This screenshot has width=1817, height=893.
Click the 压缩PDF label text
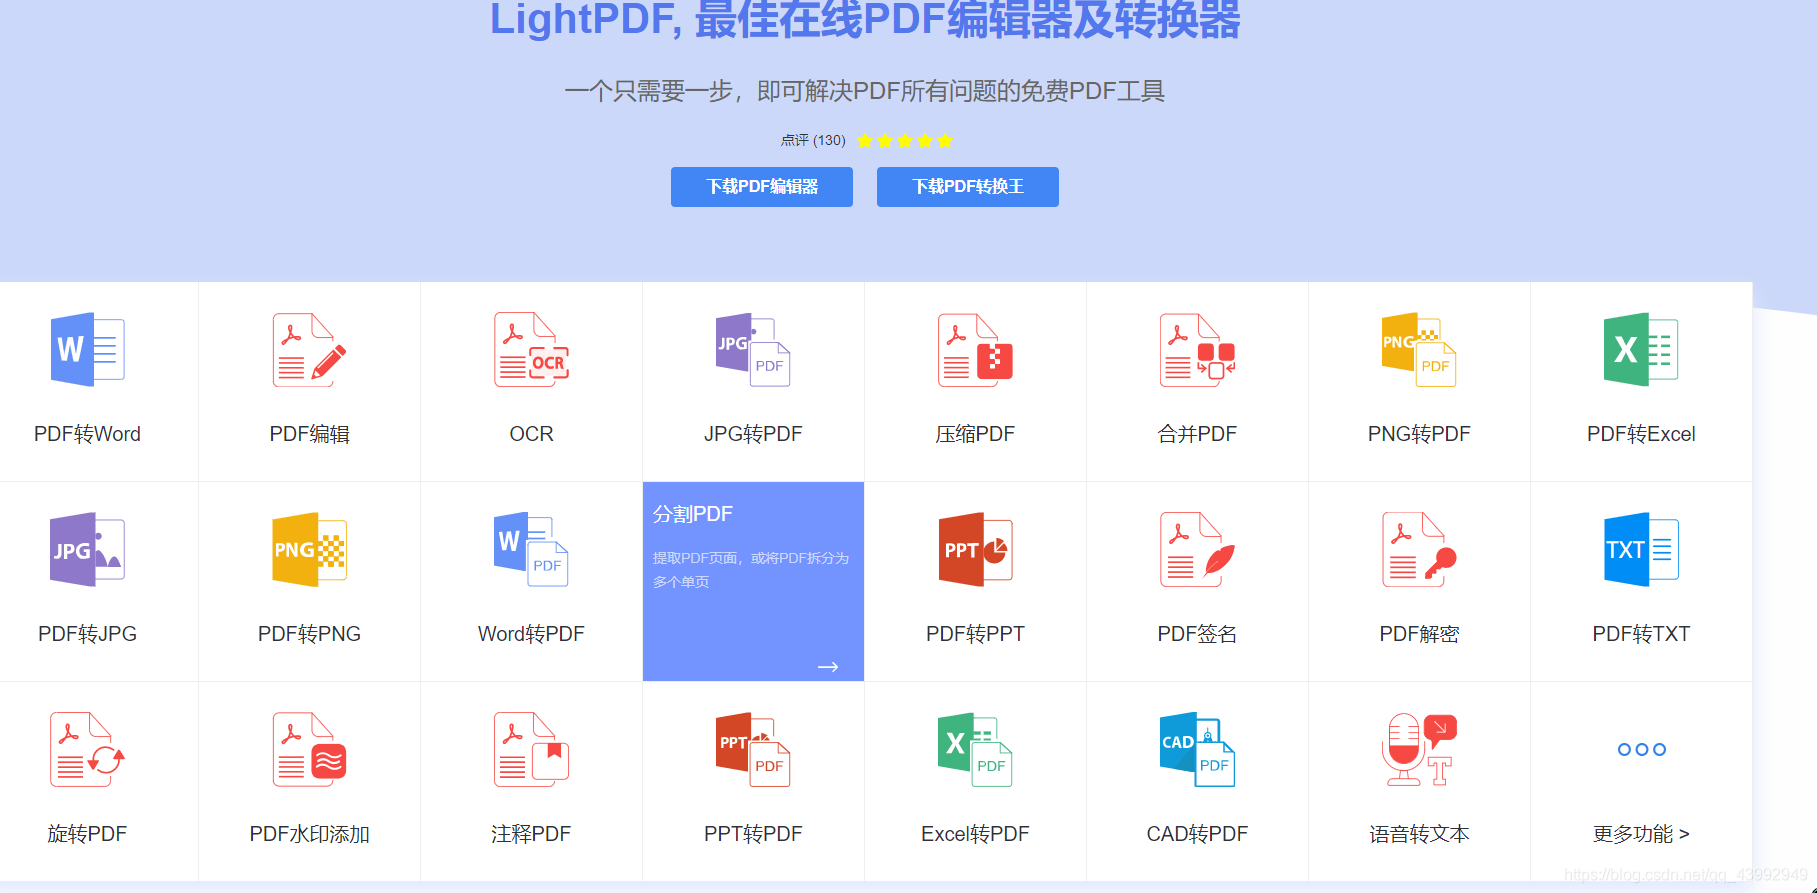975,434
